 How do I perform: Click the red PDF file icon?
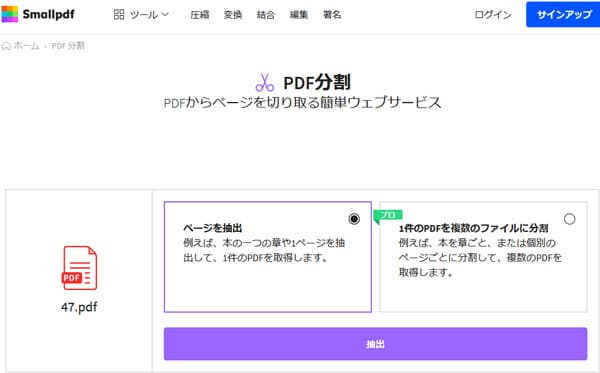click(80, 268)
